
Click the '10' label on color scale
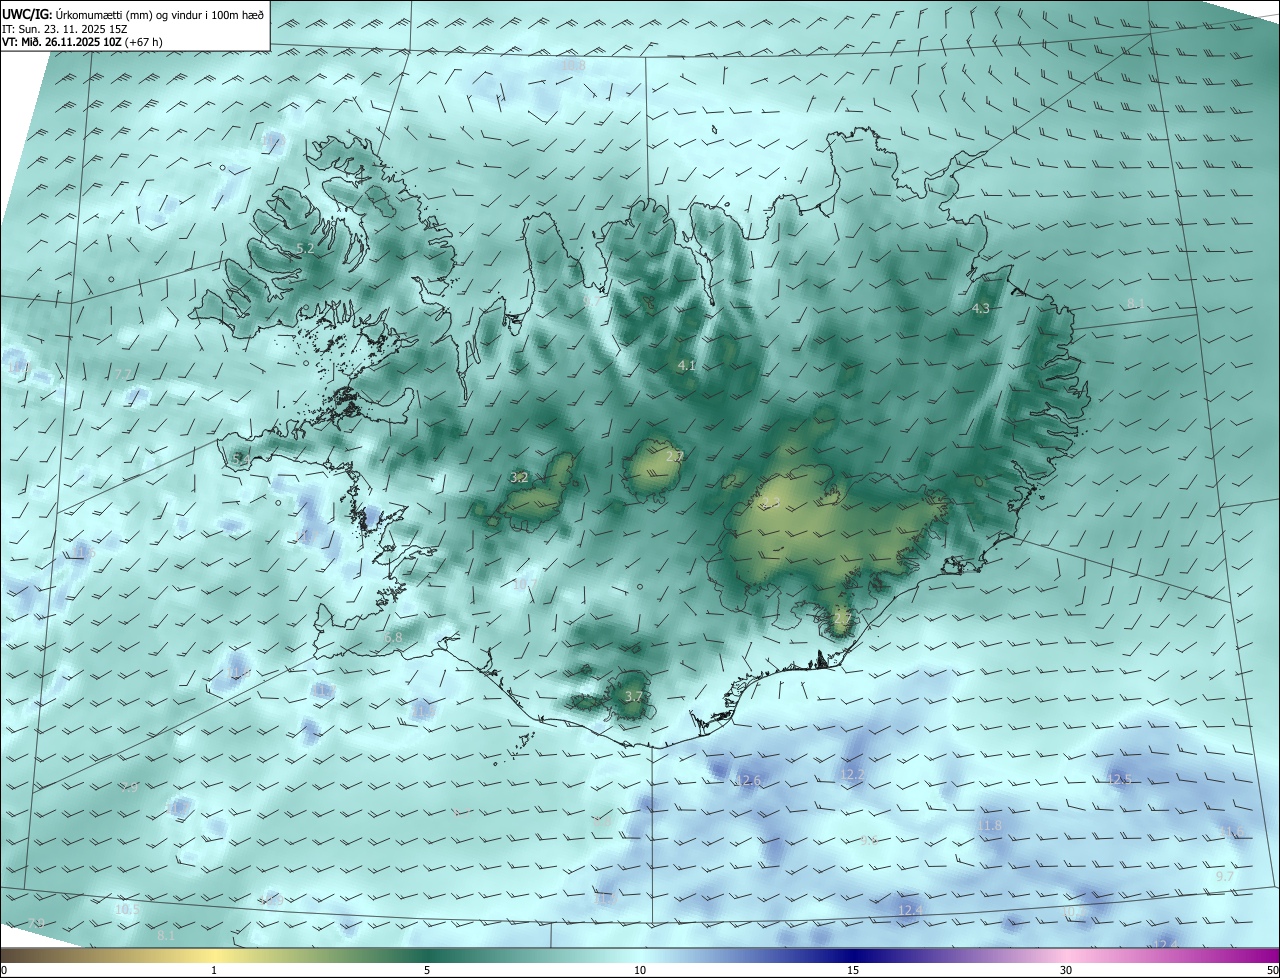click(x=640, y=970)
